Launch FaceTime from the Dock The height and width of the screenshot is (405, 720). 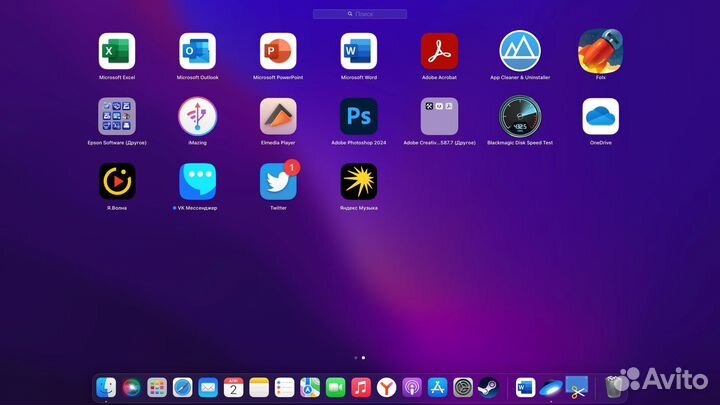(x=336, y=388)
